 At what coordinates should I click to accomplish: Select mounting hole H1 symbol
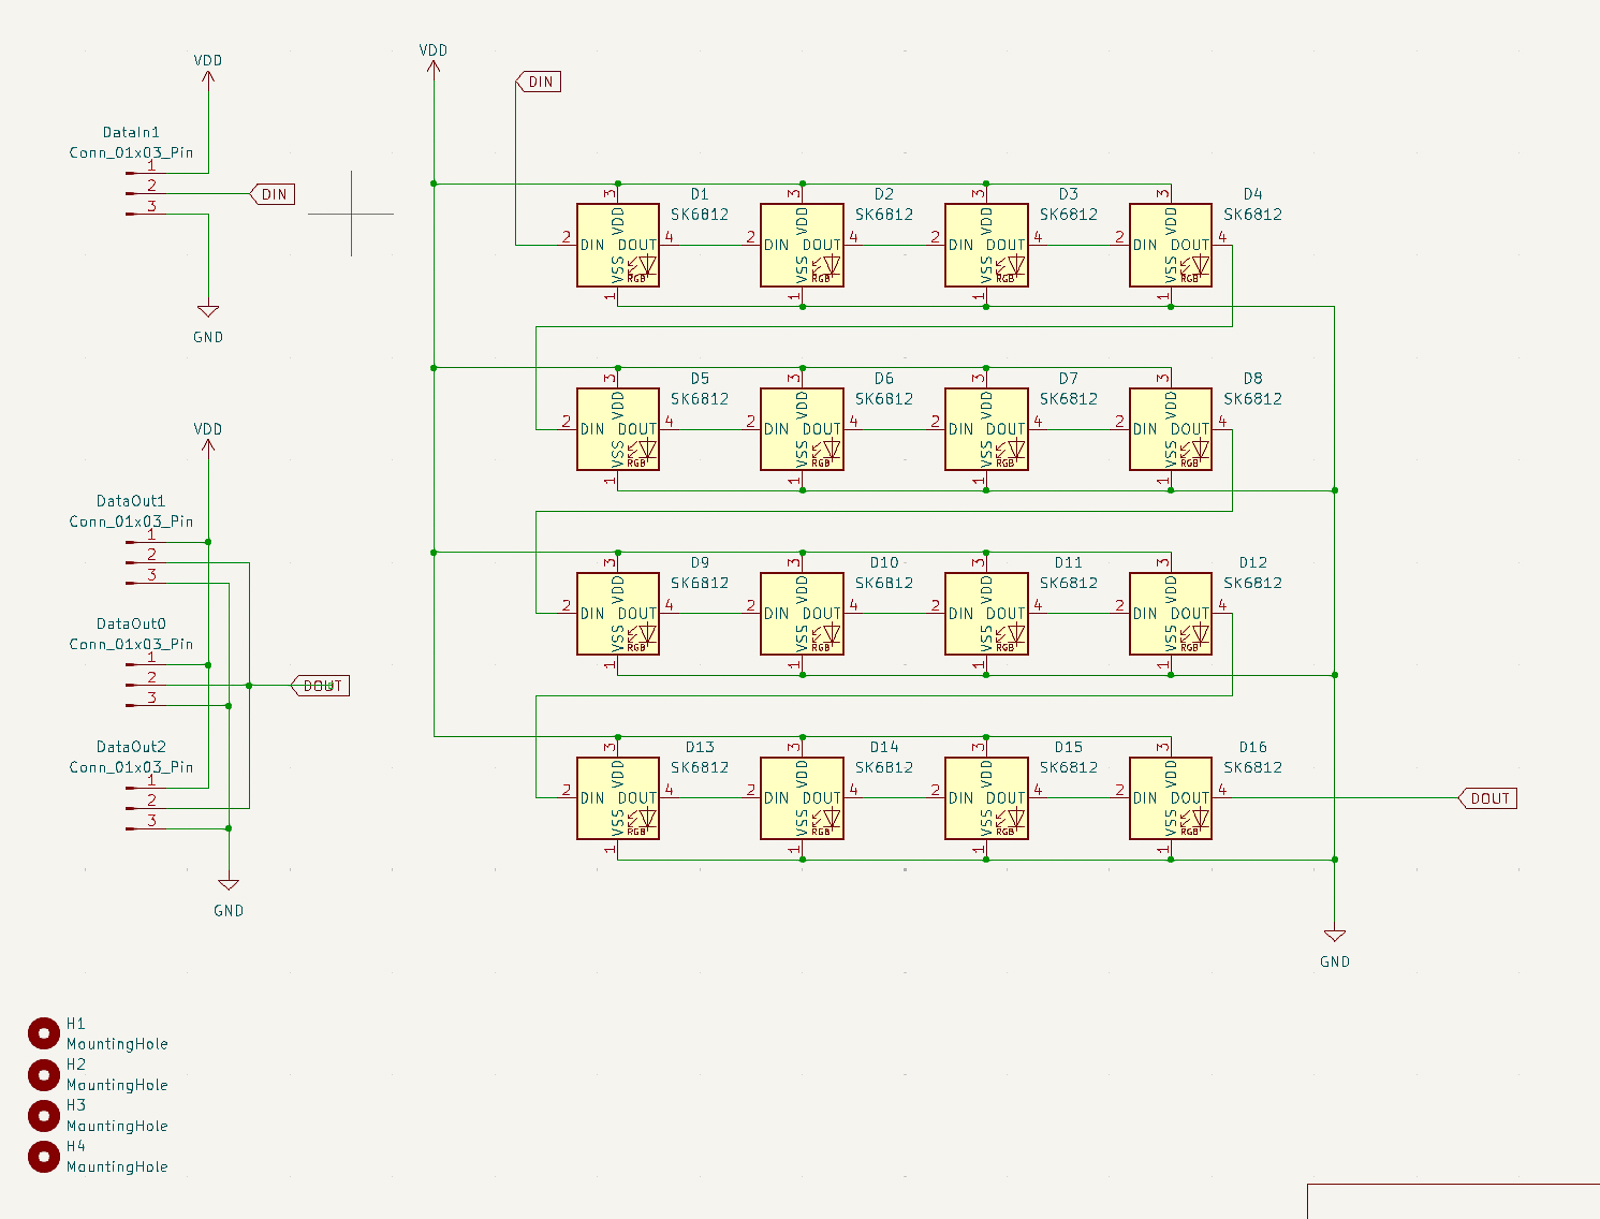click(x=44, y=1033)
